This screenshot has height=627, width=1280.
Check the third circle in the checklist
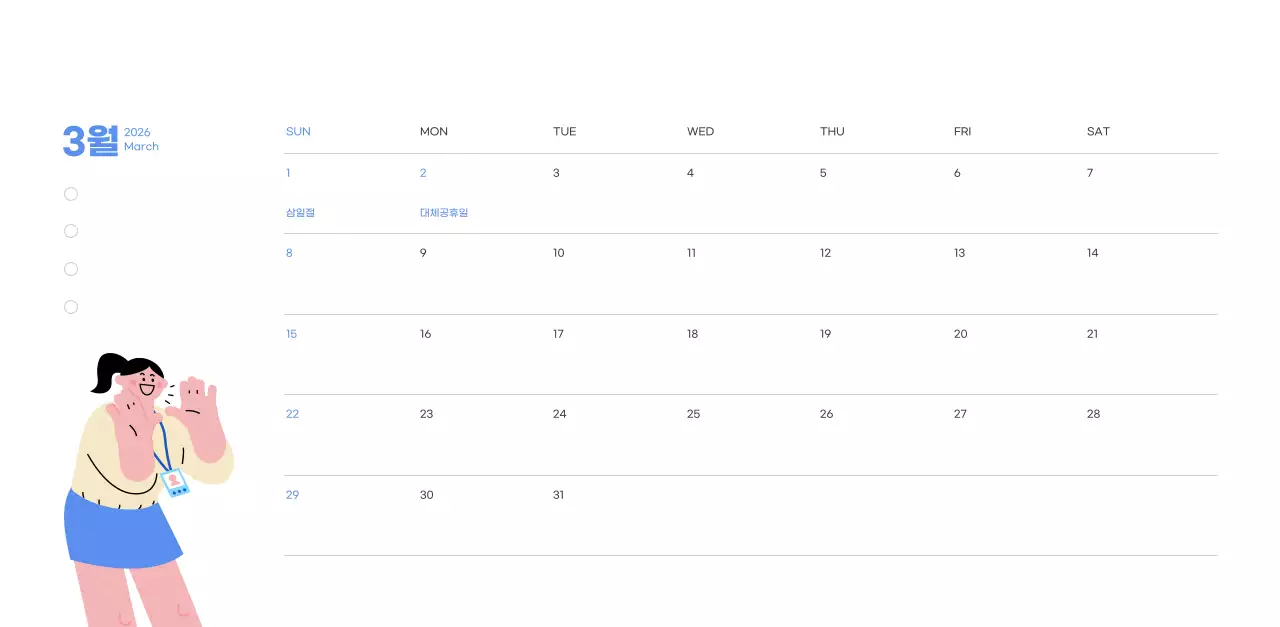71,269
